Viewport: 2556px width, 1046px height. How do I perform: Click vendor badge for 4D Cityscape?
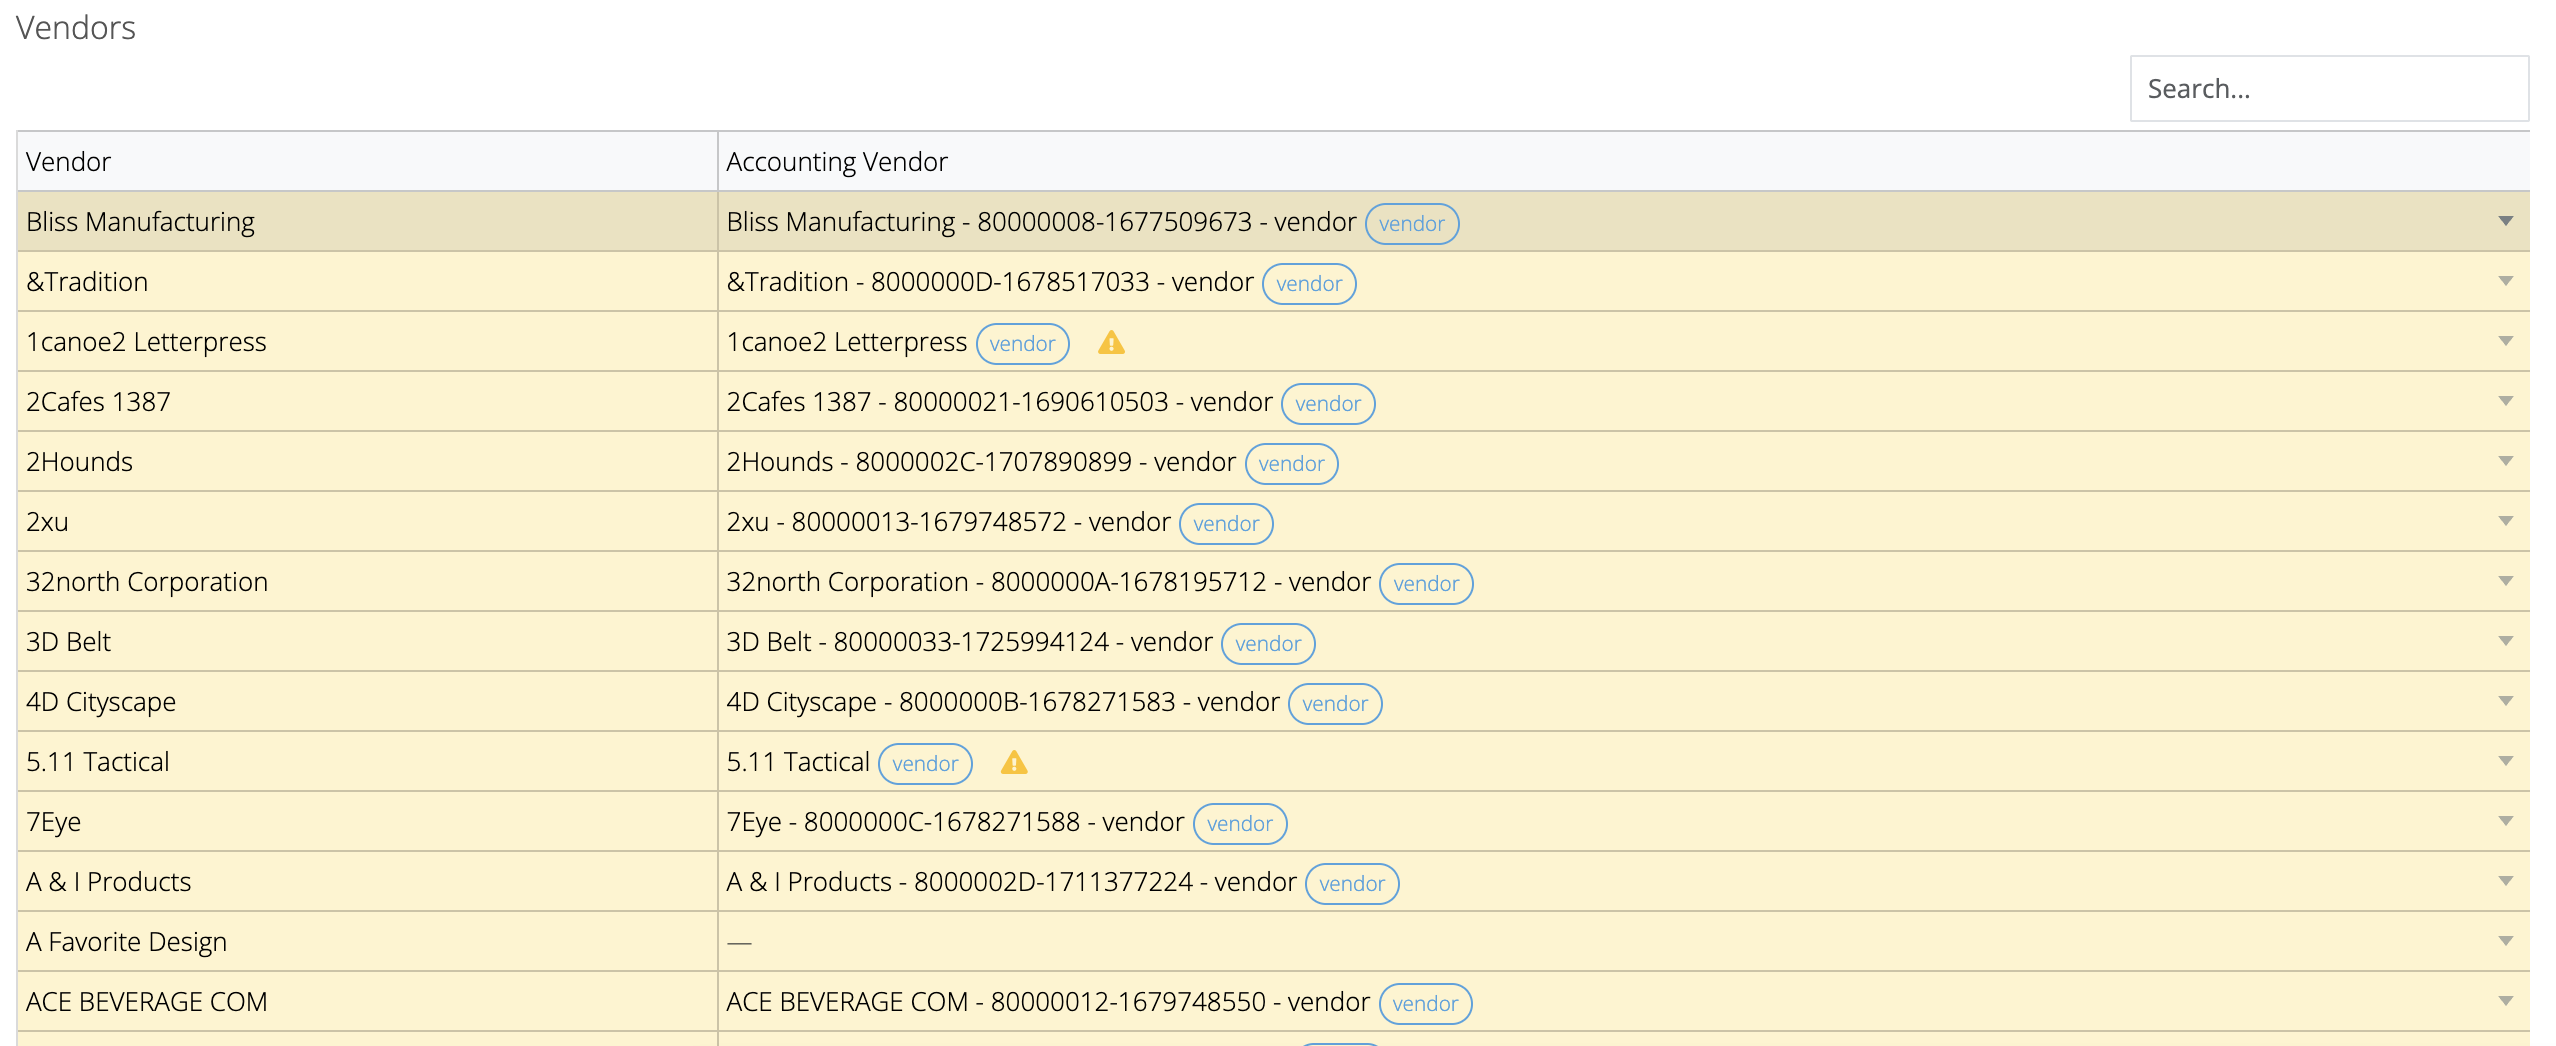tap(1335, 703)
